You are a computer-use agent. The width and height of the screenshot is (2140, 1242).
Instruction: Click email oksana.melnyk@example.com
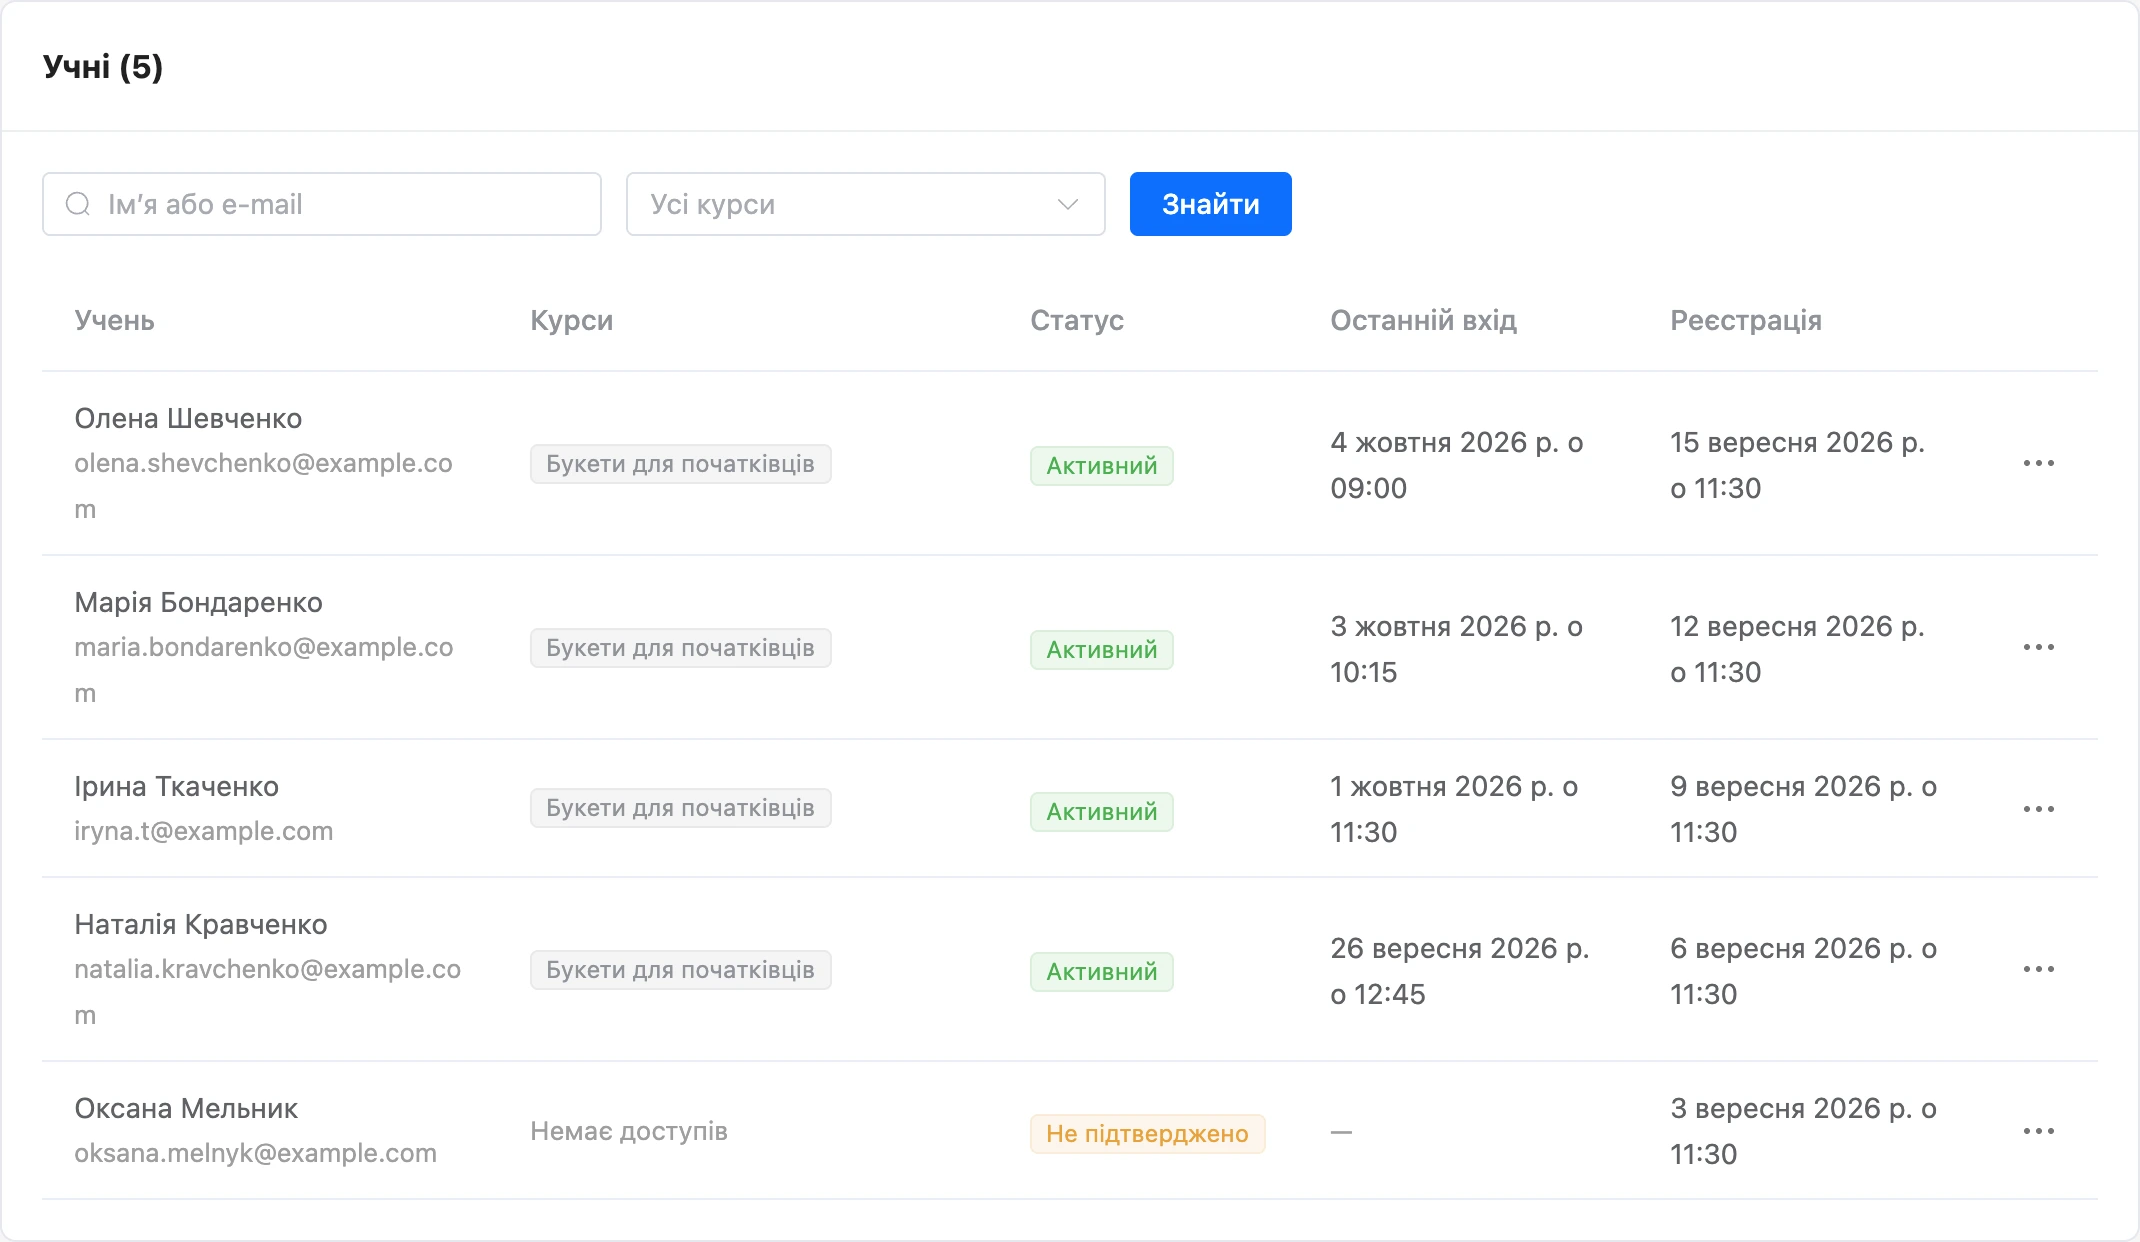[x=255, y=1153]
